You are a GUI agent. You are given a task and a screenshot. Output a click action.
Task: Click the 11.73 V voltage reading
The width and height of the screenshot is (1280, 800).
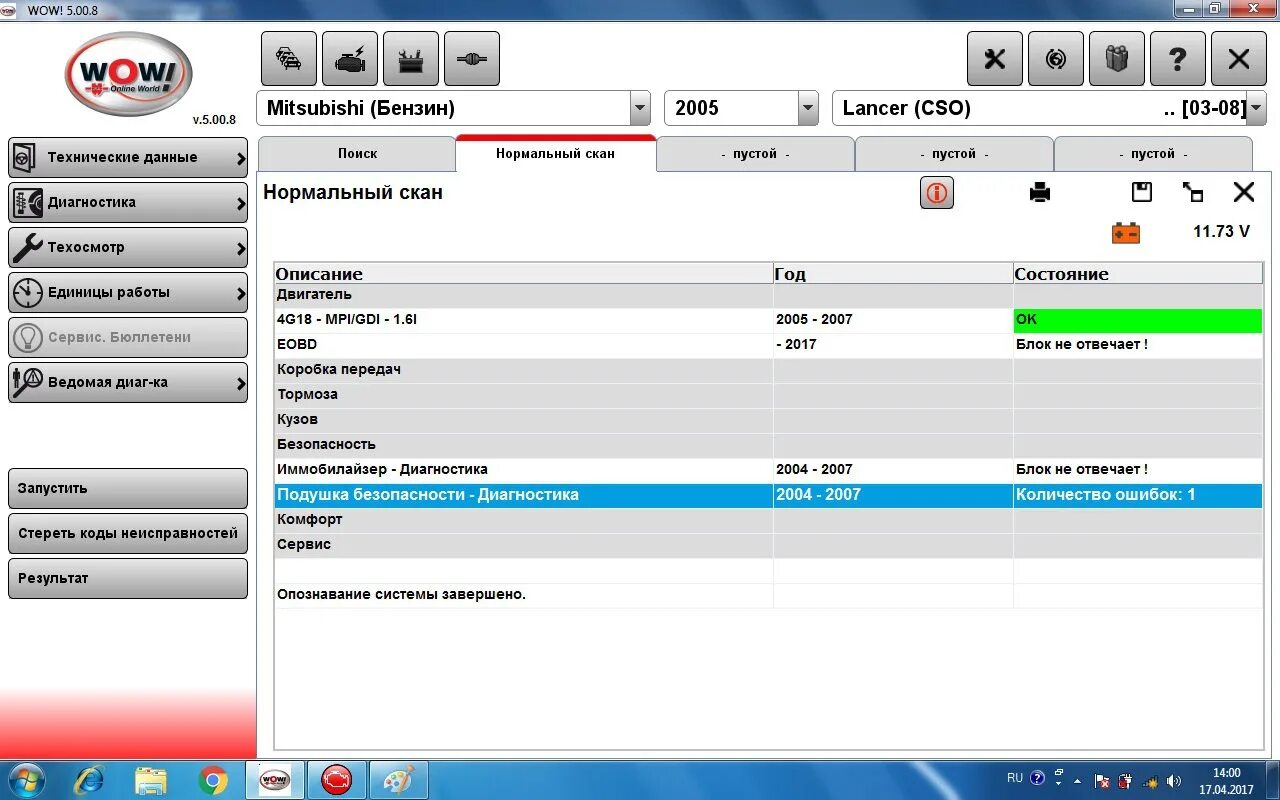point(1221,232)
